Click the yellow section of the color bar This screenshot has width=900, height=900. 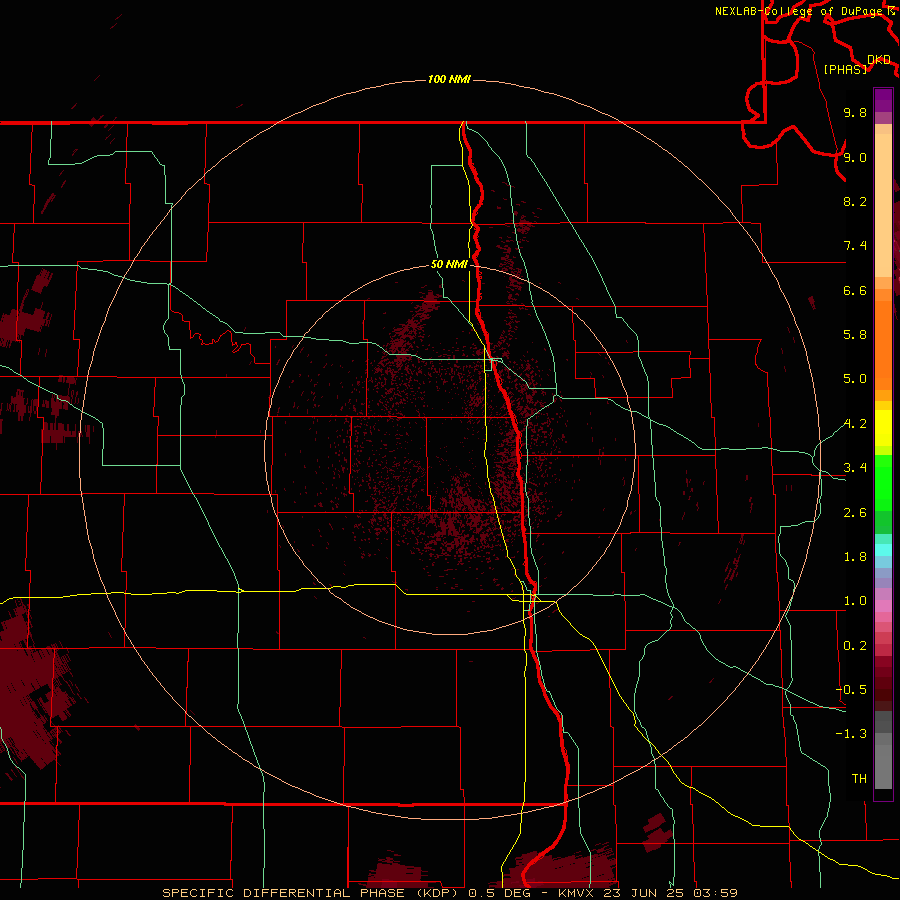tap(883, 428)
